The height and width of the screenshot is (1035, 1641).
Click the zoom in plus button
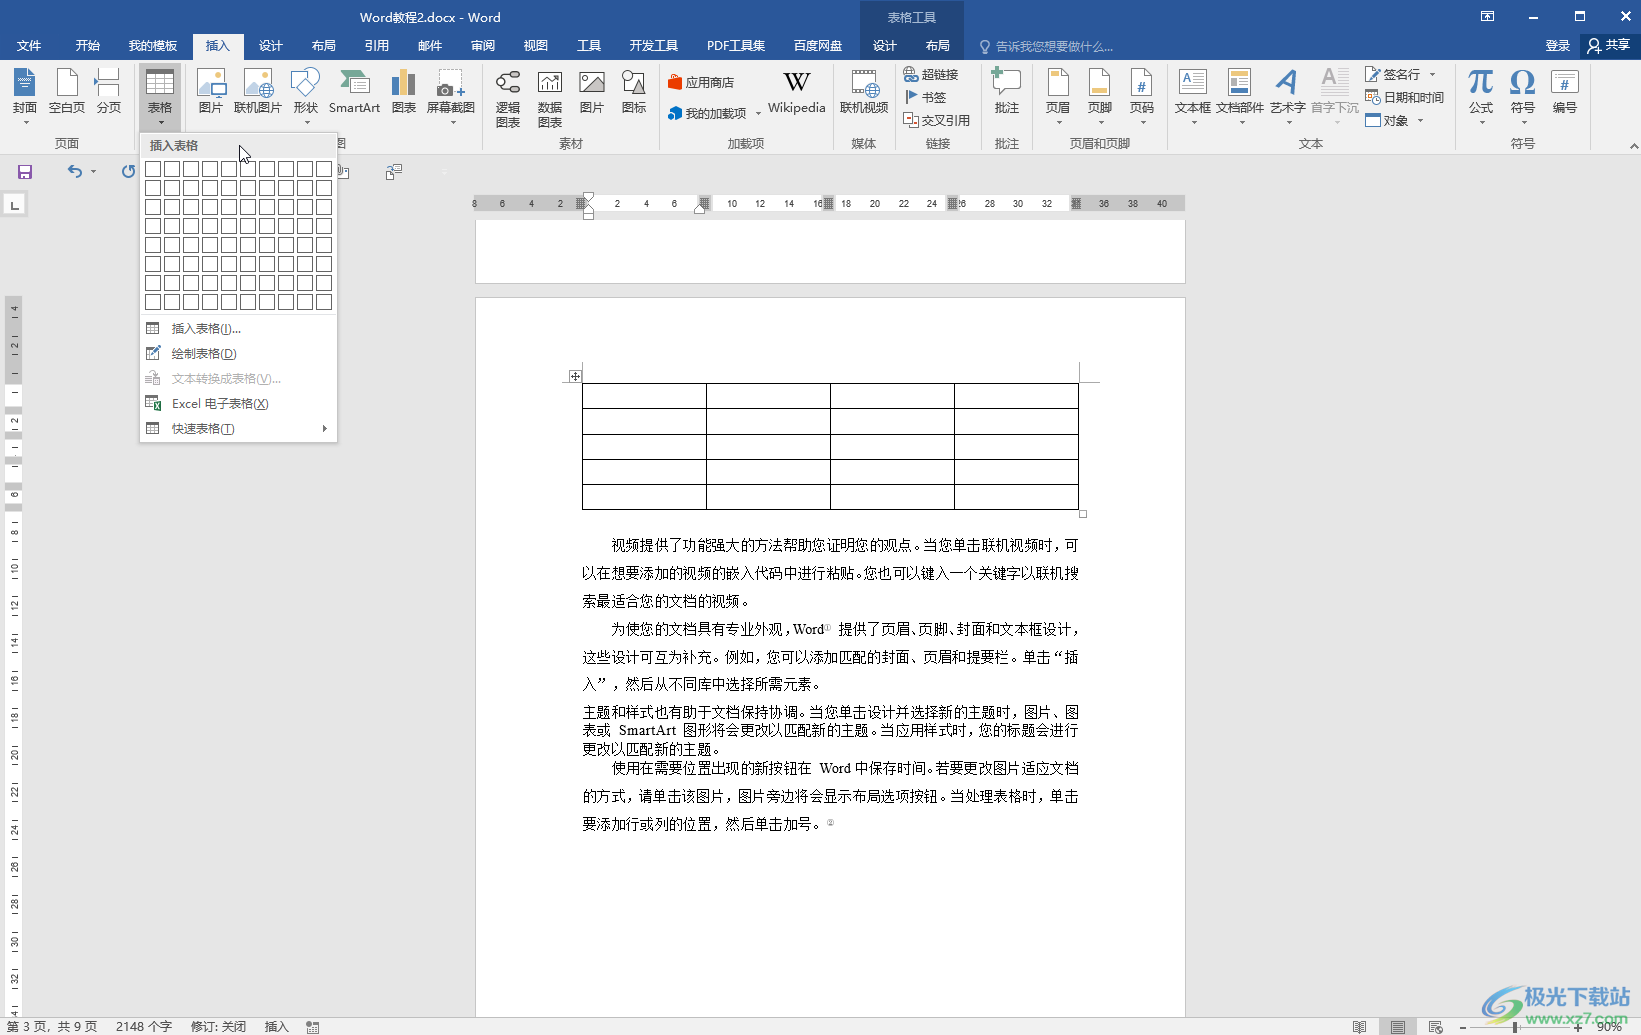[x=1578, y=1027]
